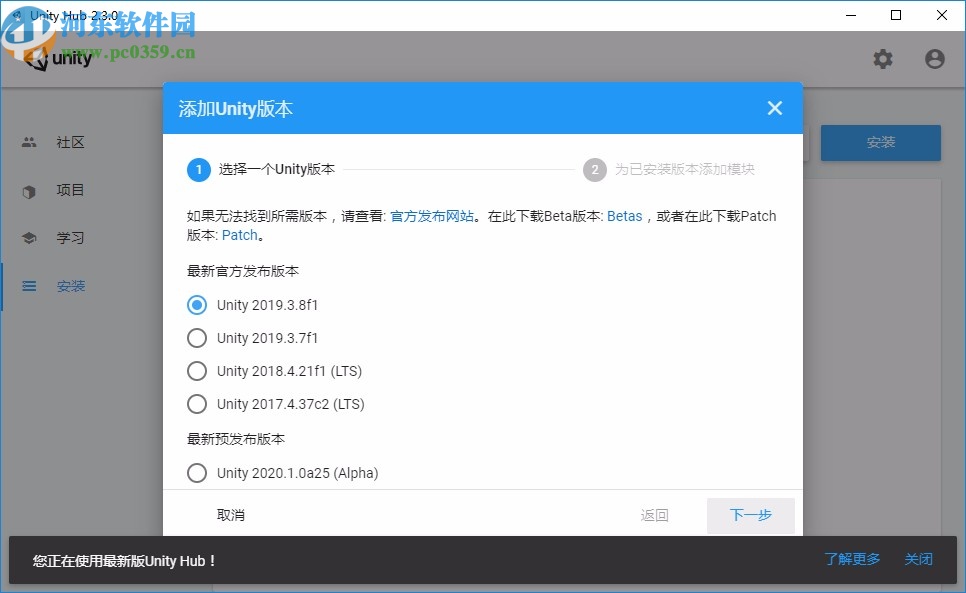Viewport: 966px width, 593px height.
Task: Click the Unity logo in header
Action: 60,59
